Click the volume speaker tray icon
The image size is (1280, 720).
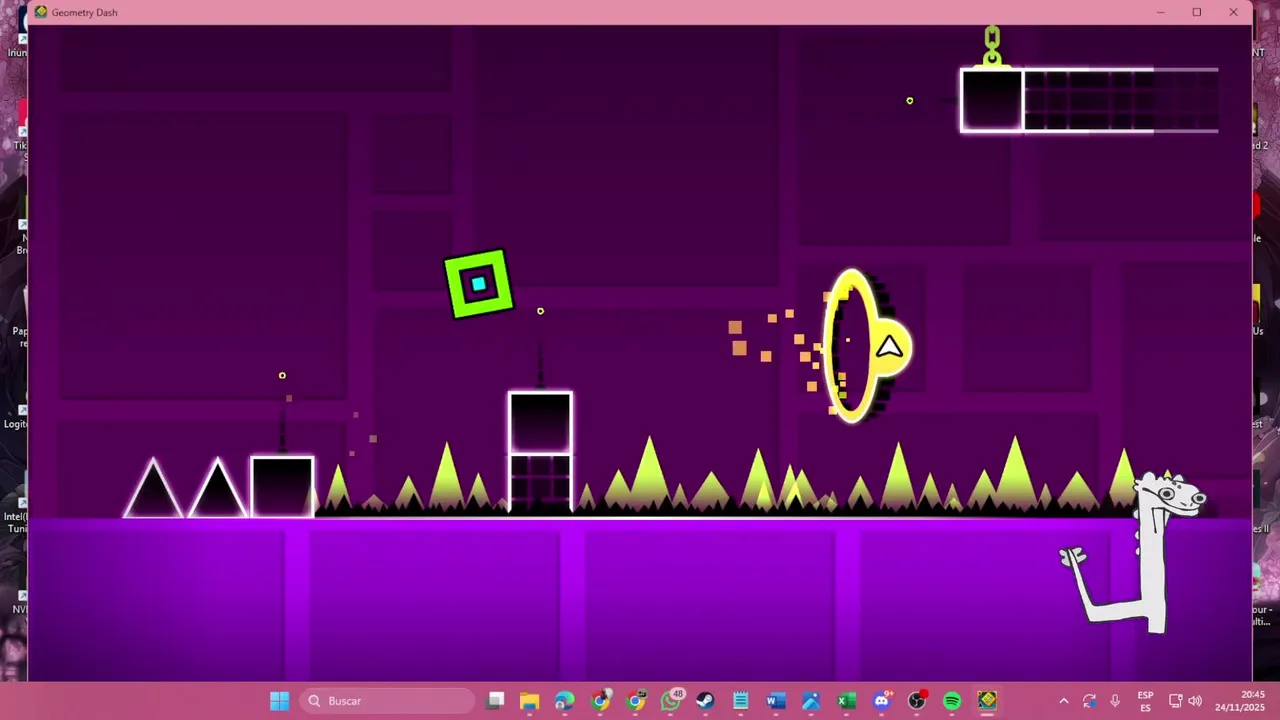1195,701
